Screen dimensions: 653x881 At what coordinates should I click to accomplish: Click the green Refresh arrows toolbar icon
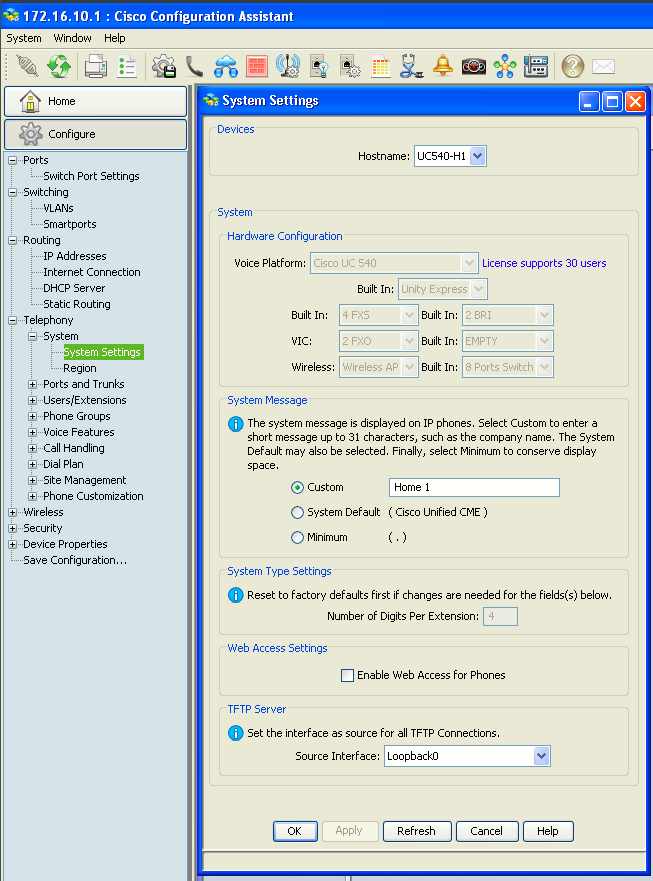point(59,66)
